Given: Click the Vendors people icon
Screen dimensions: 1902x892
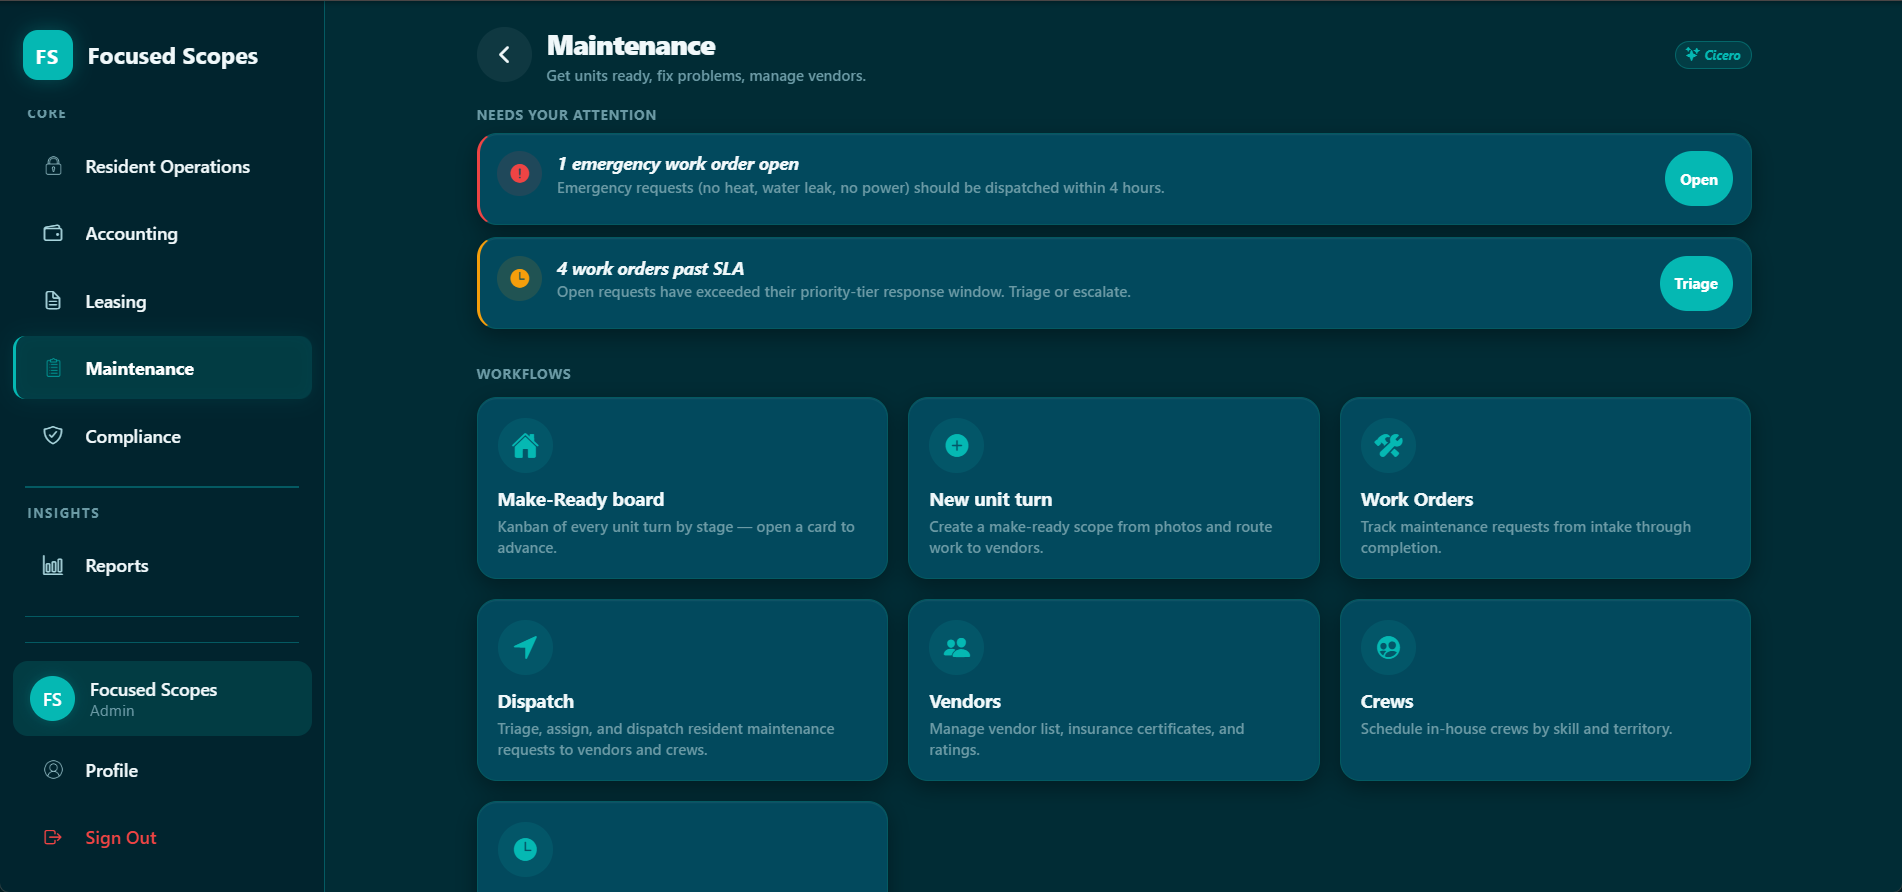Looking at the screenshot, I should click(957, 647).
